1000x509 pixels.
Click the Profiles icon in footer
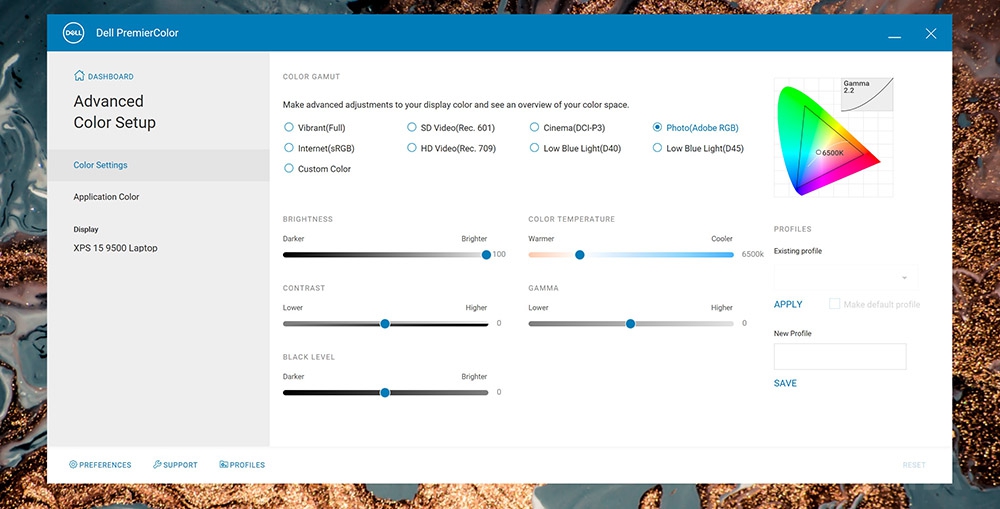[x=223, y=464]
